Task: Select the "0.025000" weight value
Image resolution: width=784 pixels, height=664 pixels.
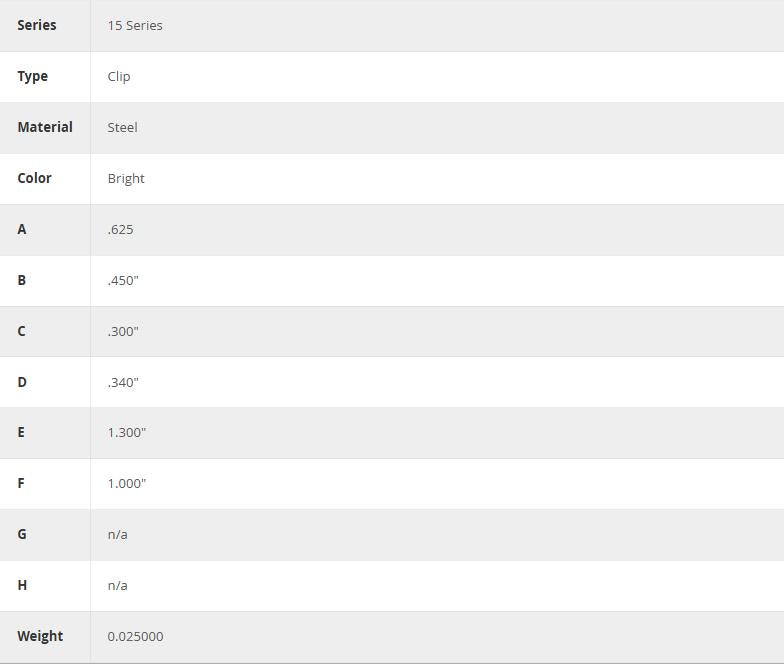Action: (136, 637)
